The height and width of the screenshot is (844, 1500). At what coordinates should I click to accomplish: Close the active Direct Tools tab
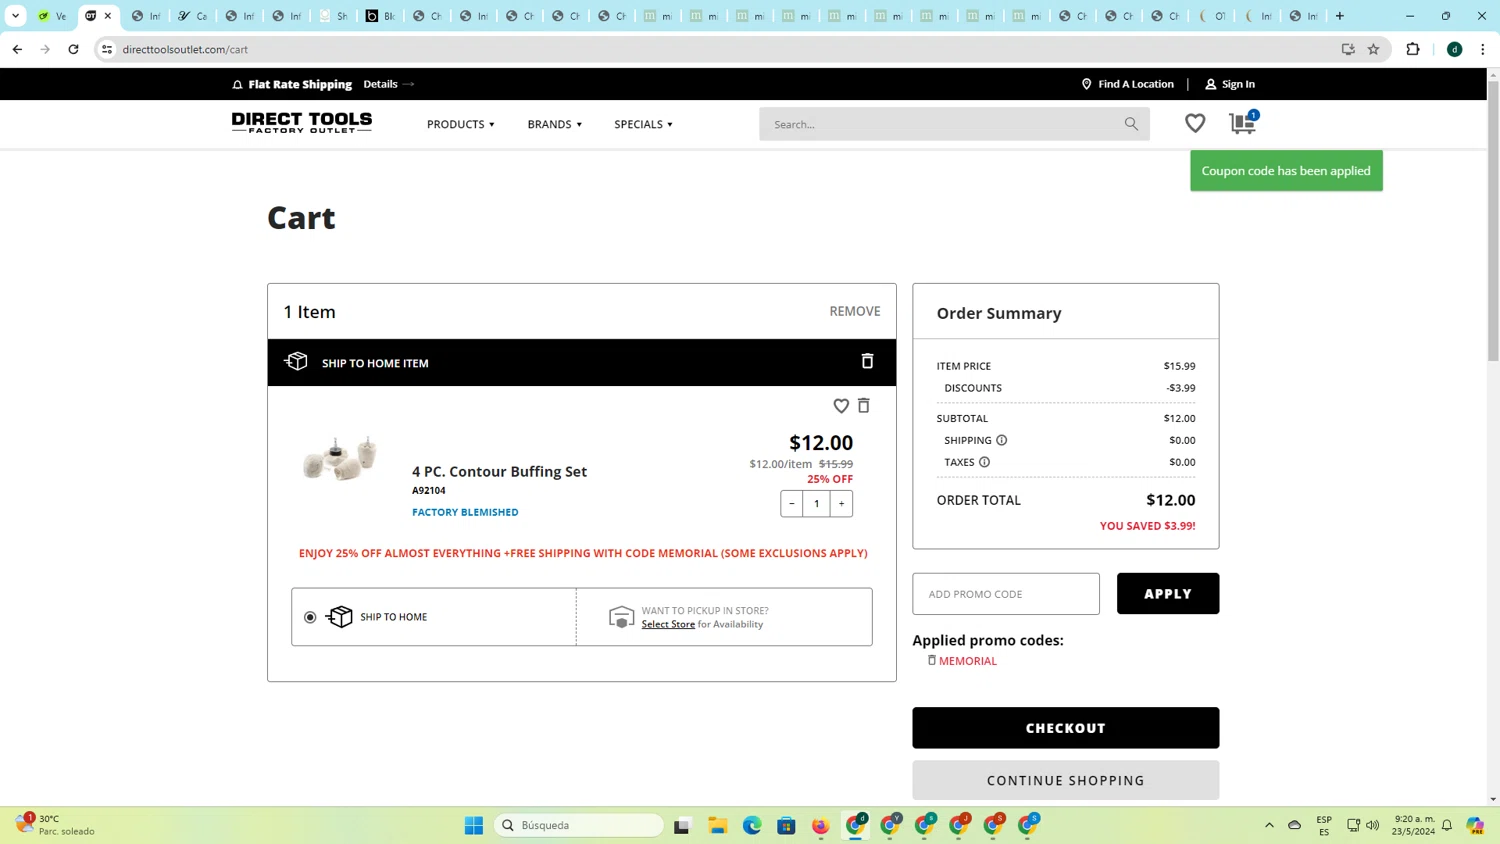(x=108, y=16)
